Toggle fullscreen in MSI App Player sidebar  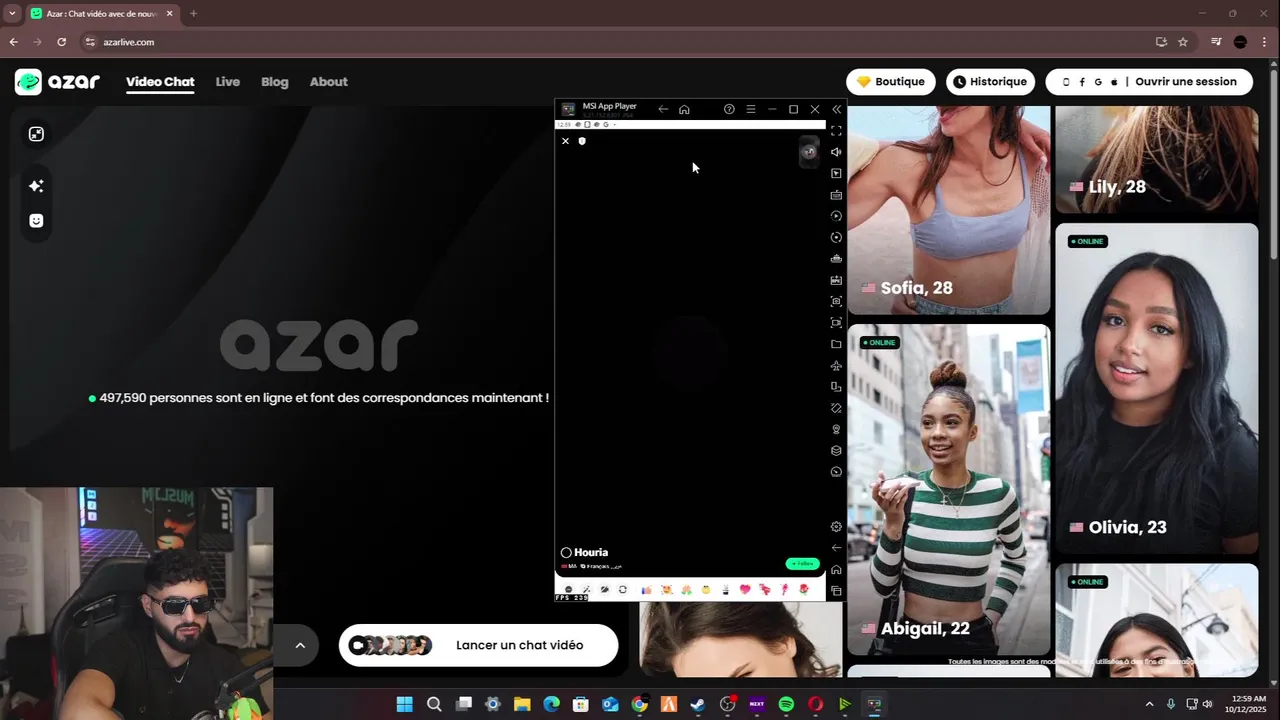[836, 131]
